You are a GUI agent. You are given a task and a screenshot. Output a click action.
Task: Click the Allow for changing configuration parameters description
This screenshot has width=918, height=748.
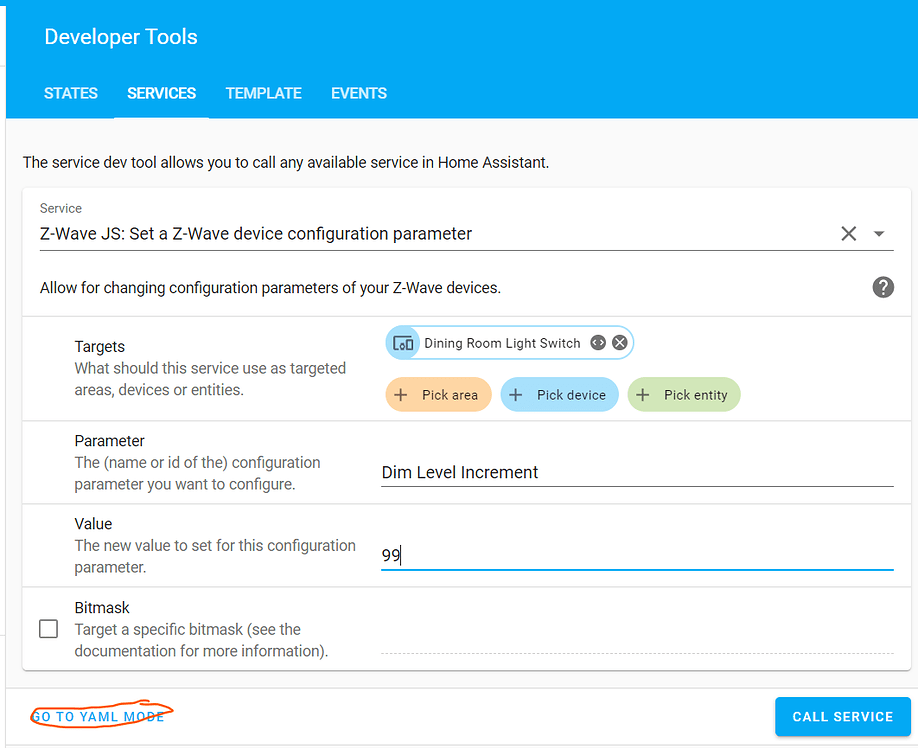(x=270, y=288)
